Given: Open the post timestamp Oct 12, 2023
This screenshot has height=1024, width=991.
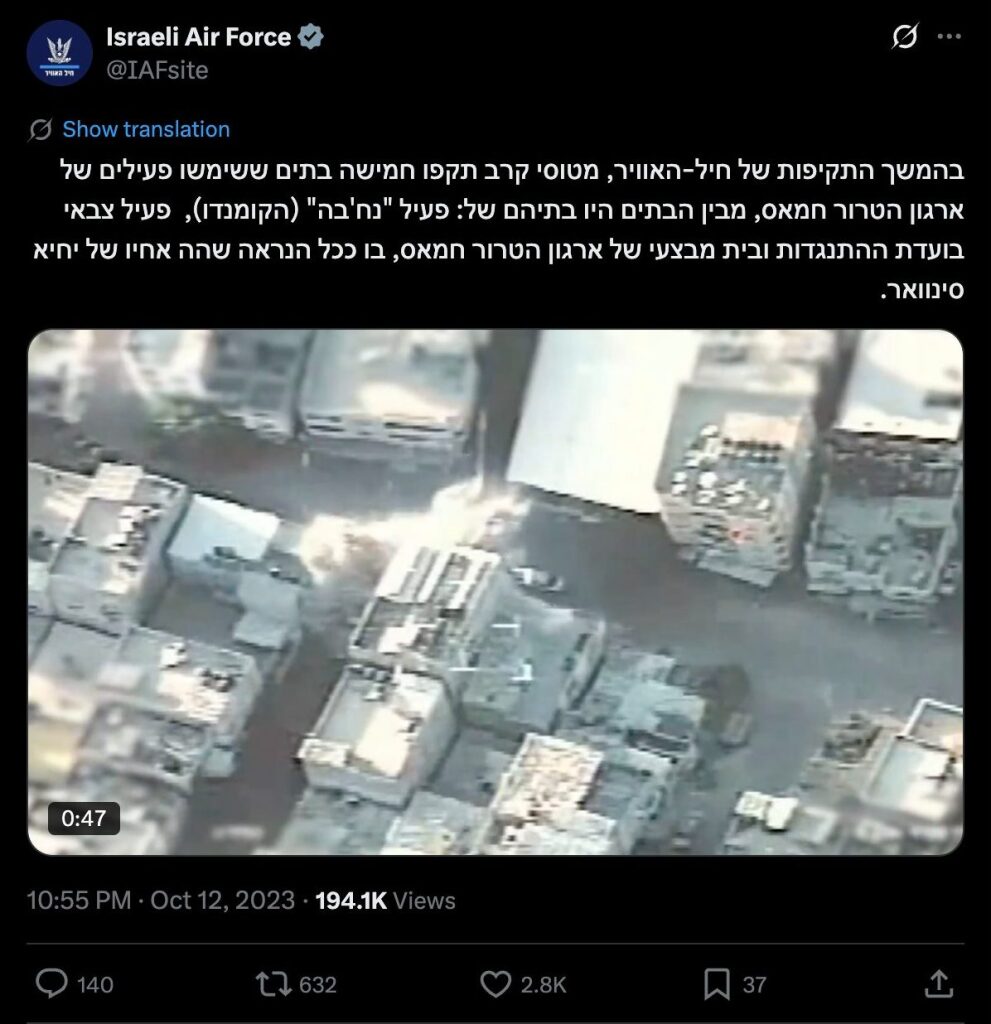Looking at the screenshot, I should [161, 901].
